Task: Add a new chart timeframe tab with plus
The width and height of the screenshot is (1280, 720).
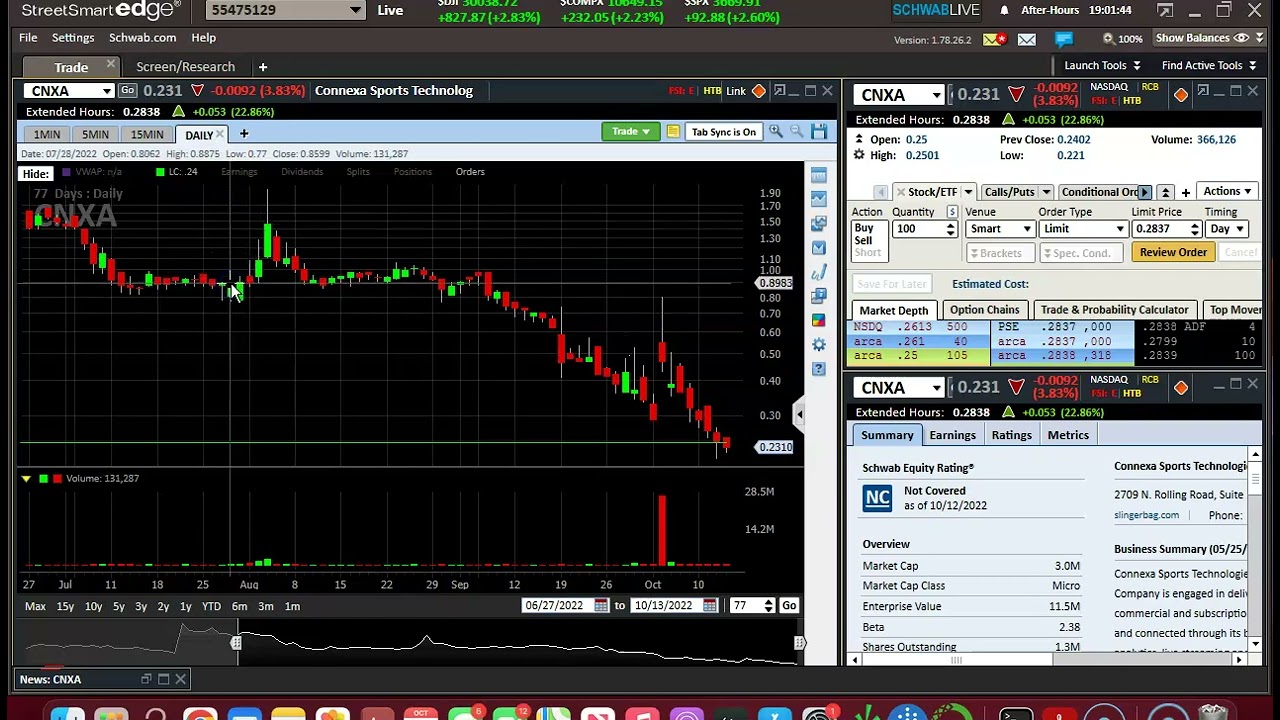Action: coord(243,134)
